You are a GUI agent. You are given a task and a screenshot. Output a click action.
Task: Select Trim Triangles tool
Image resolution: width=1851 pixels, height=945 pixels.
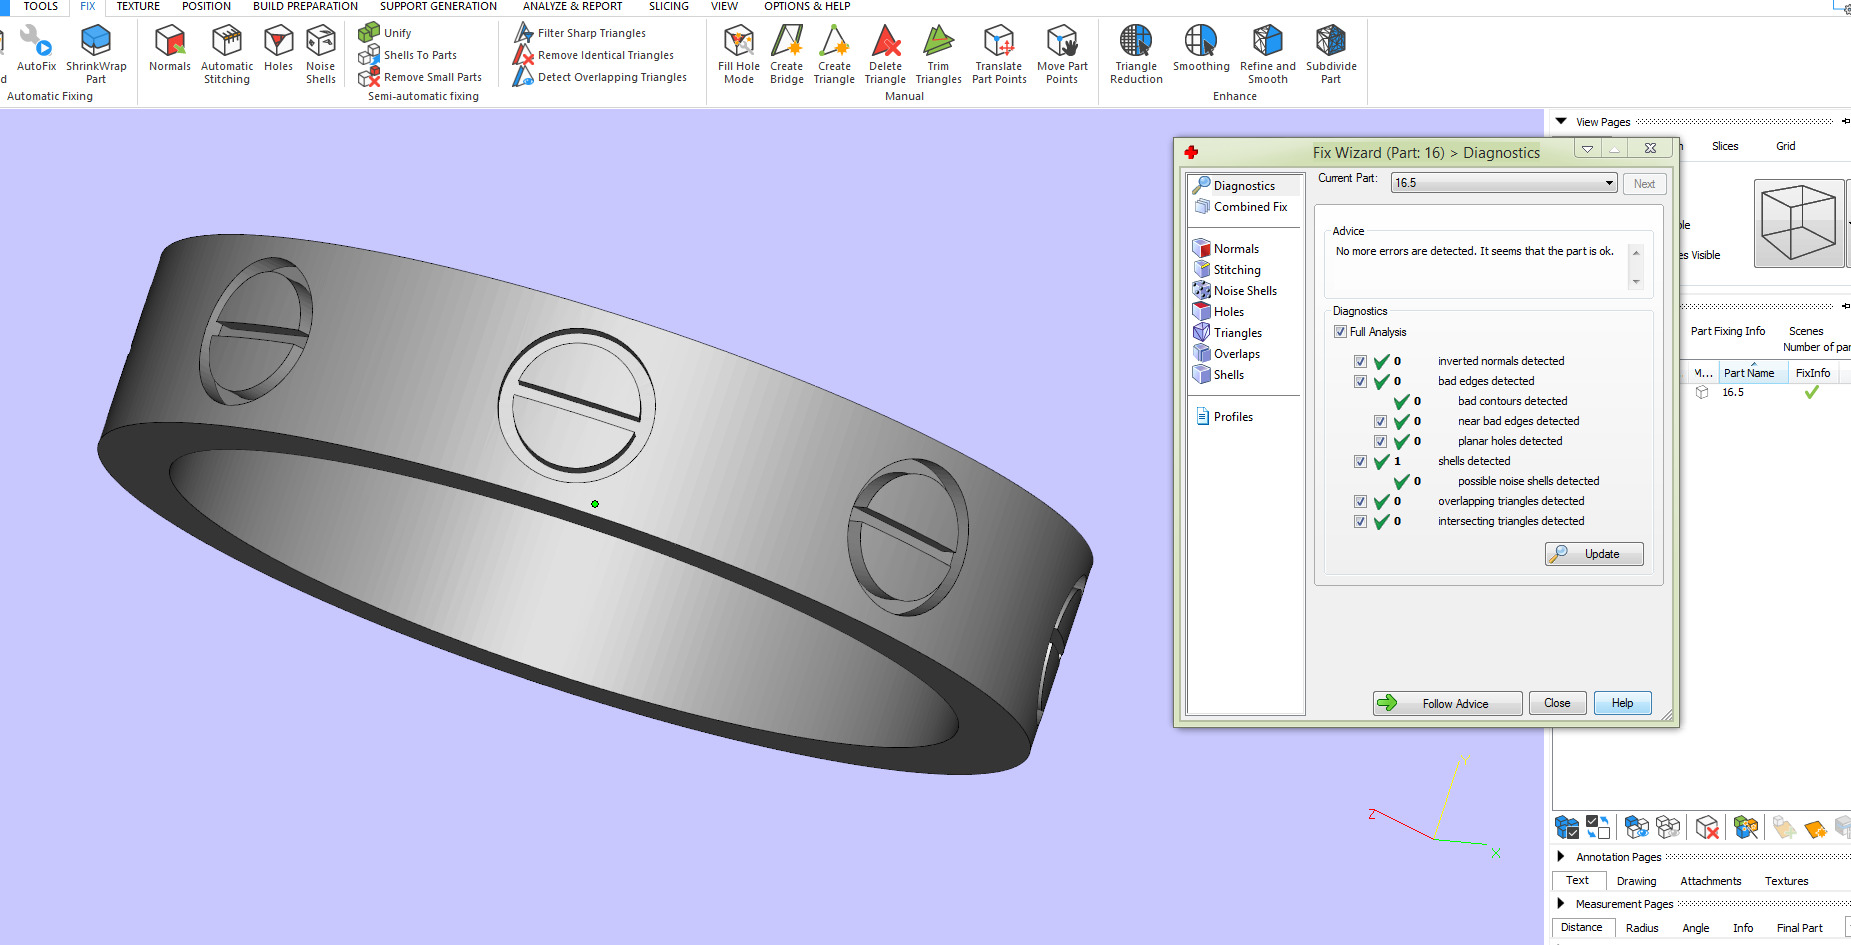click(938, 54)
